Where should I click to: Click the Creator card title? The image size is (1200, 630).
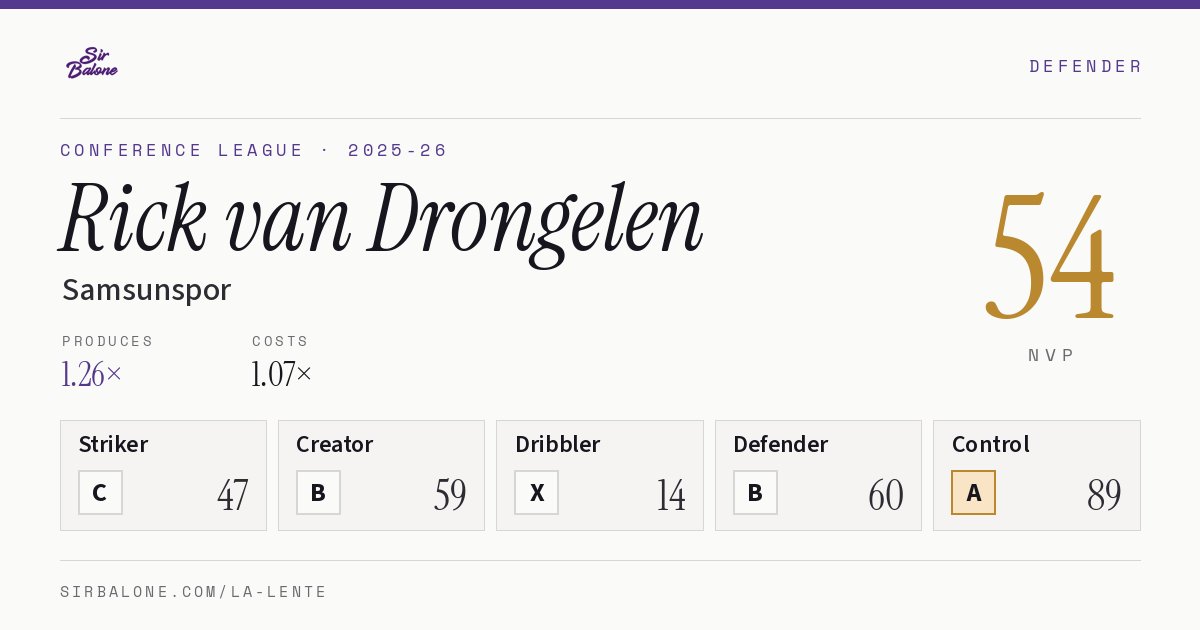[x=335, y=444]
